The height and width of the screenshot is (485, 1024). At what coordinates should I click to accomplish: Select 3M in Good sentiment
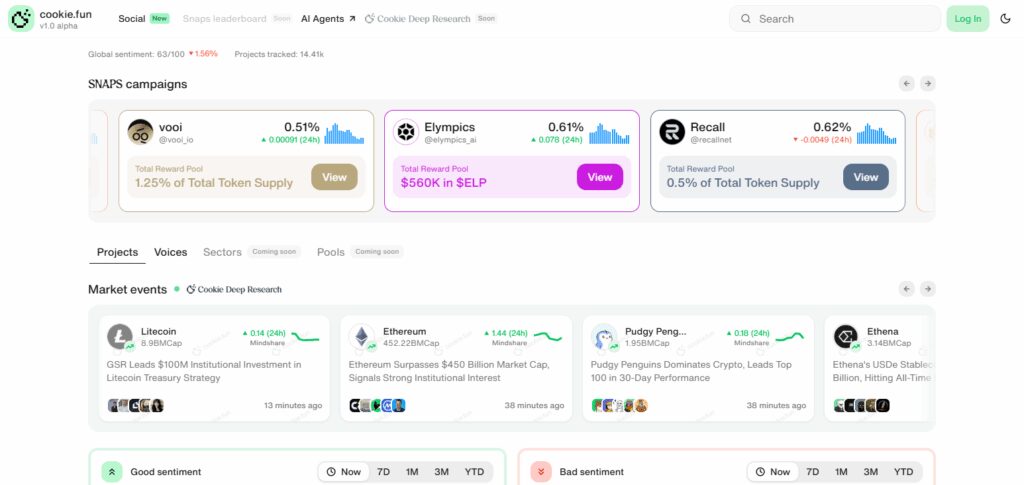[x=441, y=472]
